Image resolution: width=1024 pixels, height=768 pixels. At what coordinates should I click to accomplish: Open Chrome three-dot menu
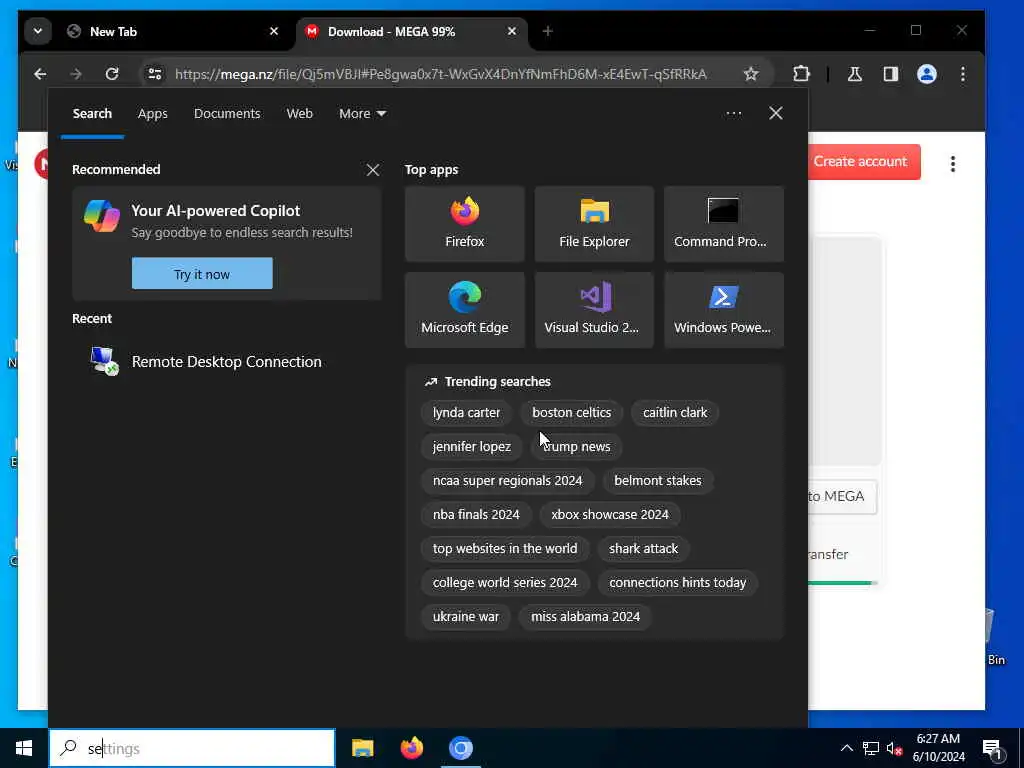(963, 74)
